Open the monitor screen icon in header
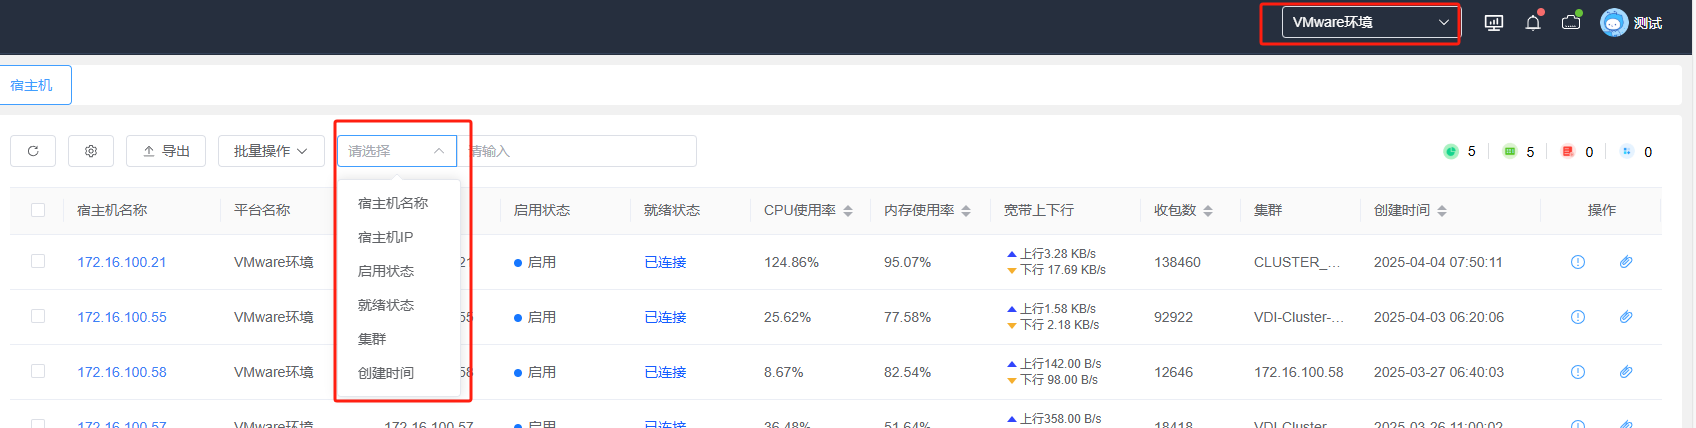The height and width of the screenshot is (428, 1696). 1494,22
